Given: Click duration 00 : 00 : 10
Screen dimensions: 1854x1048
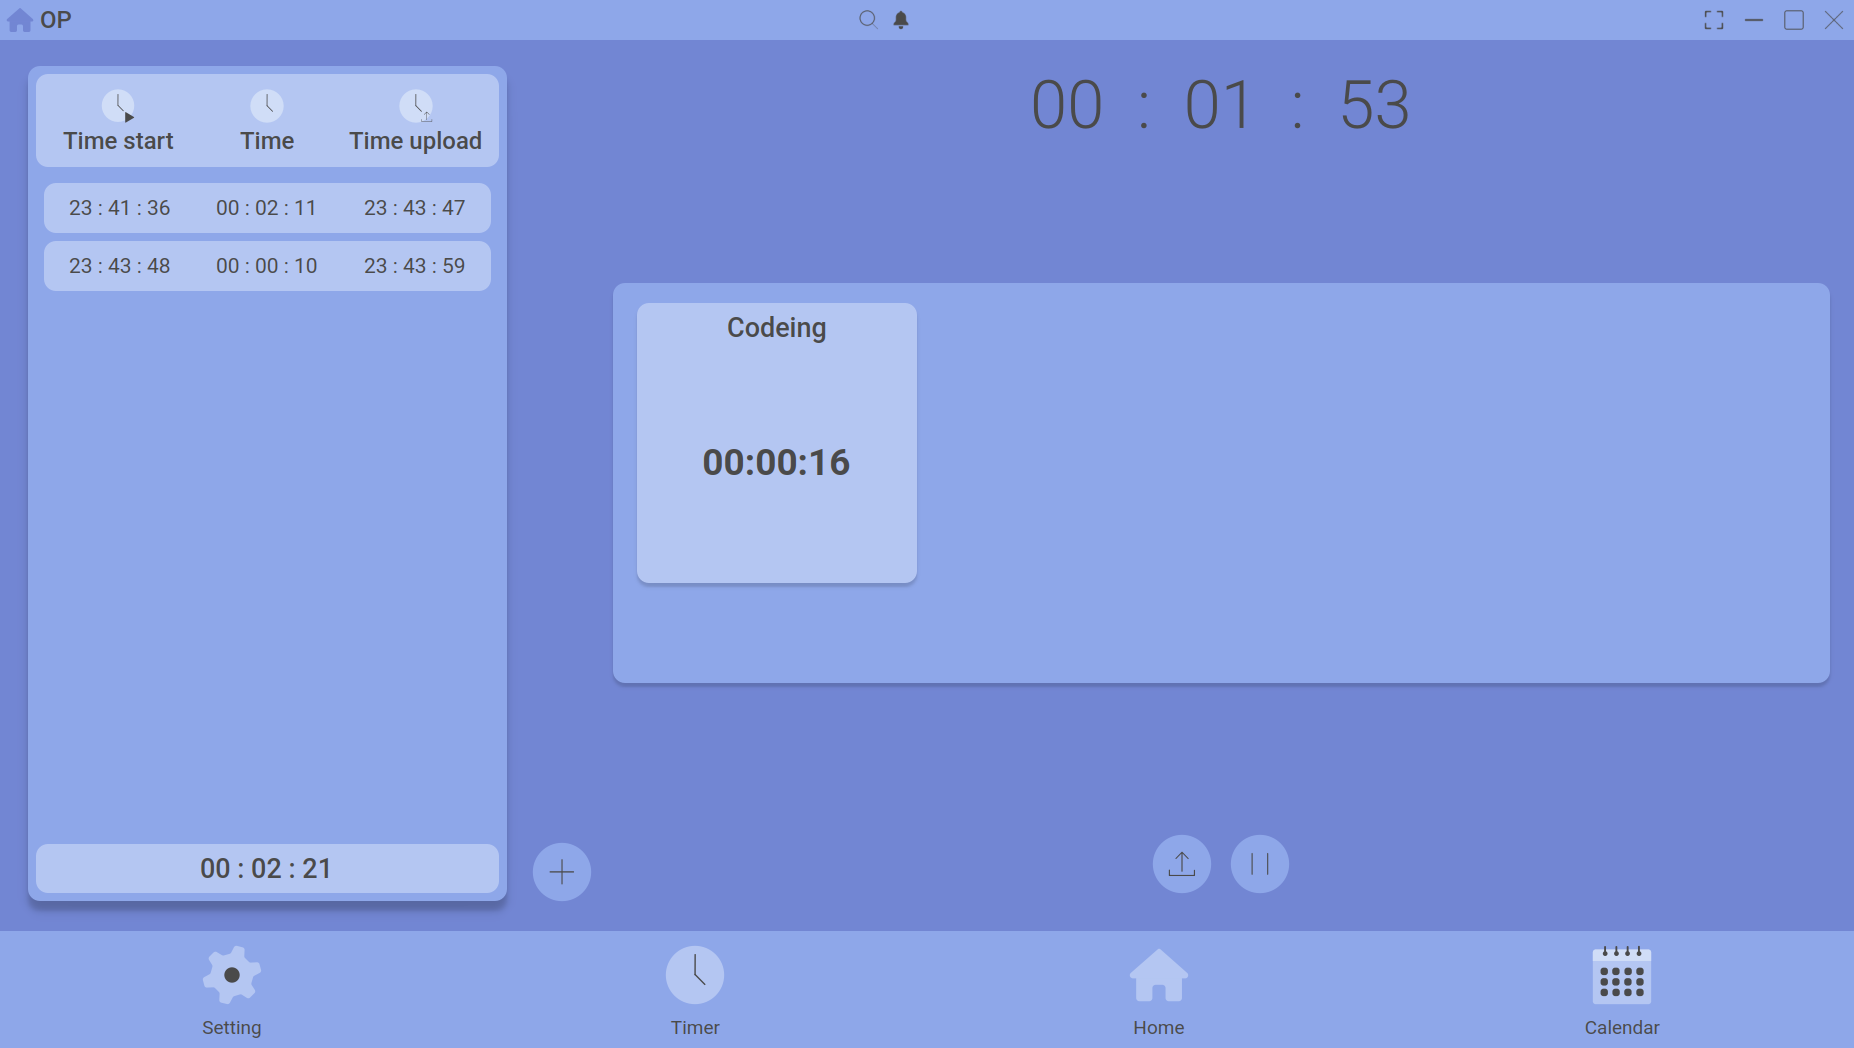Looking at the screenshot, I should (267, 266).
